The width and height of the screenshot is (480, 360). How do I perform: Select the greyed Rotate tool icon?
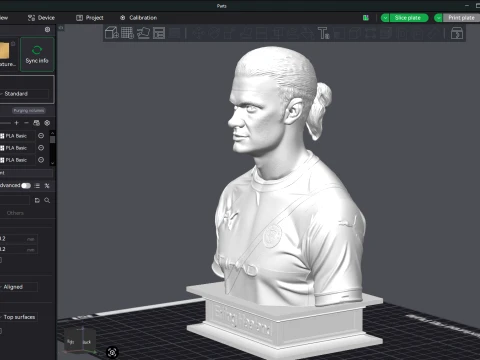pos(214,33)
